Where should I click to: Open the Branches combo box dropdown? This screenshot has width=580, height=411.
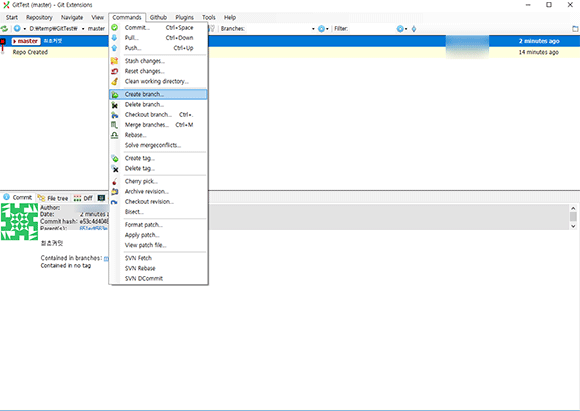tap(313, 29)
